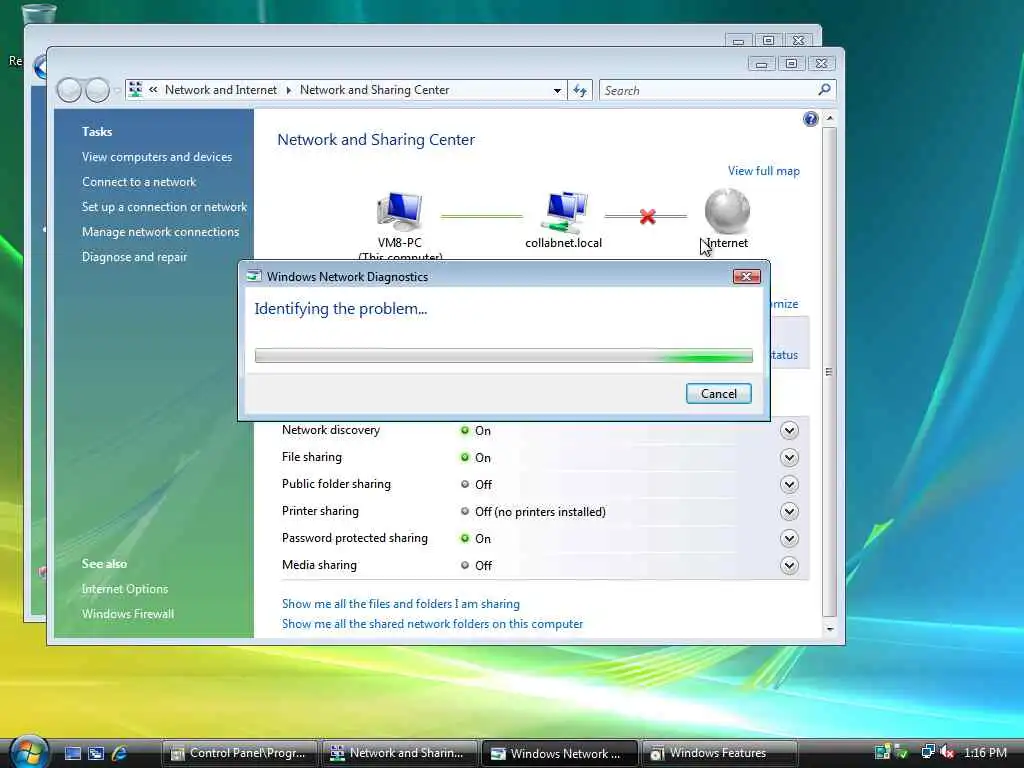Click the muted volume tray icon

(x=947, y=752)
